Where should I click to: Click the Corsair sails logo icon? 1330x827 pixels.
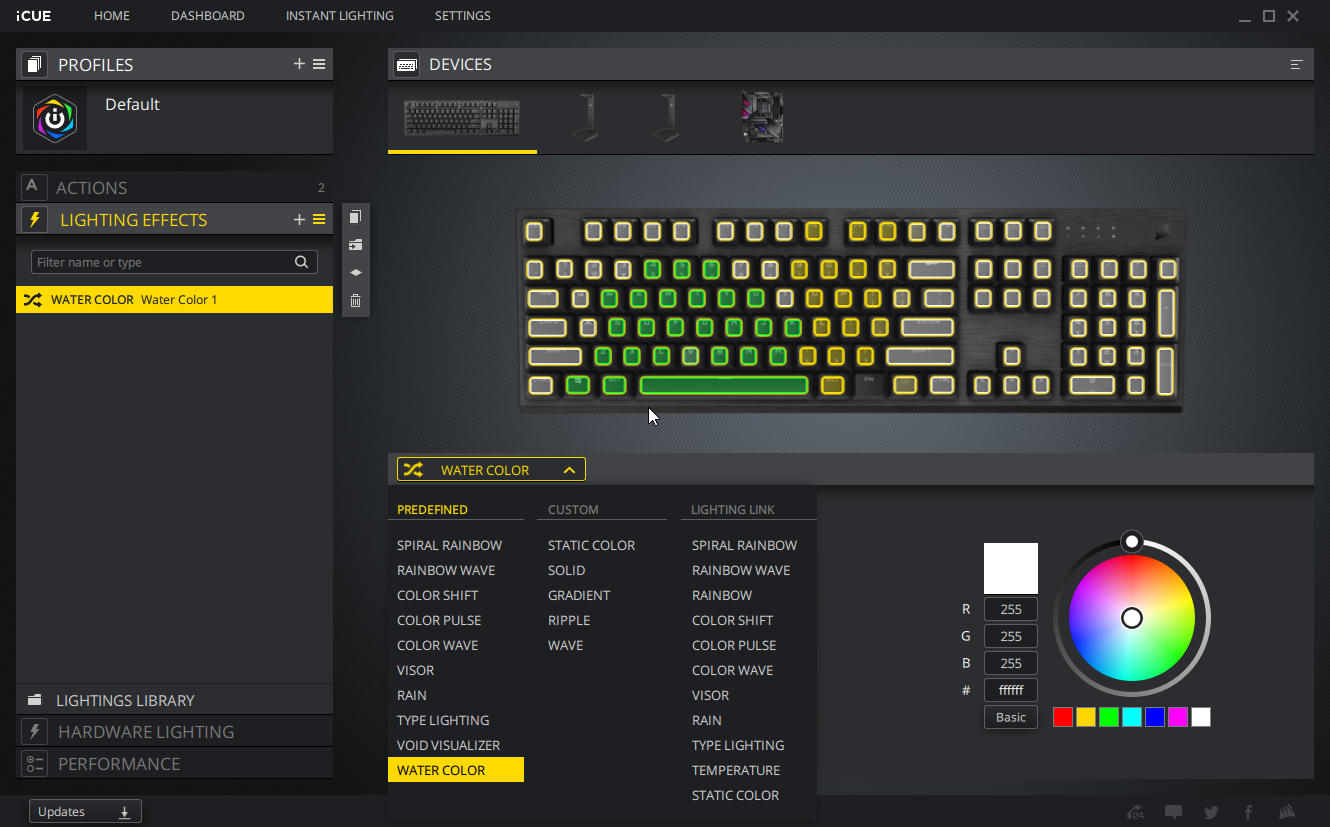coord(1288,812)
